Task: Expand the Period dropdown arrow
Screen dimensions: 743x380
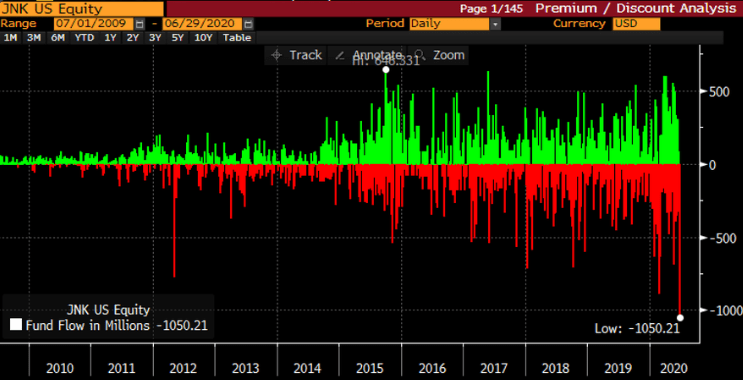Action: [x=495, y=24]
